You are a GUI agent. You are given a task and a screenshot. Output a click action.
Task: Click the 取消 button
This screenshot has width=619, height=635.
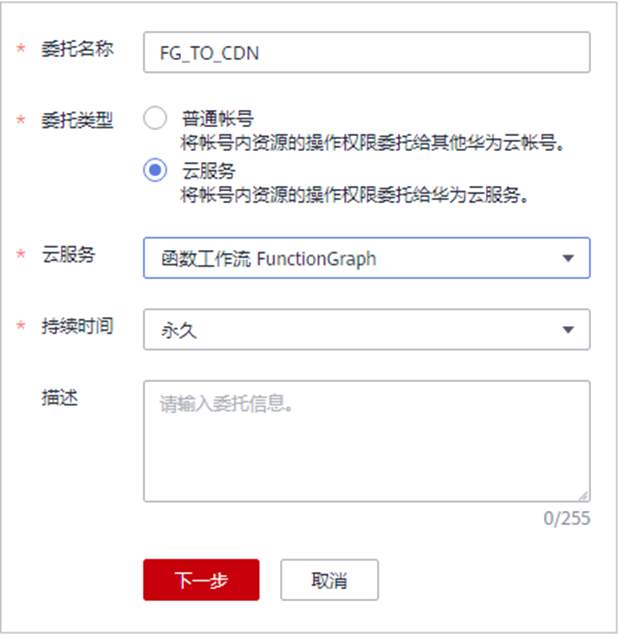pyautogui.click(x=329, y=580)
